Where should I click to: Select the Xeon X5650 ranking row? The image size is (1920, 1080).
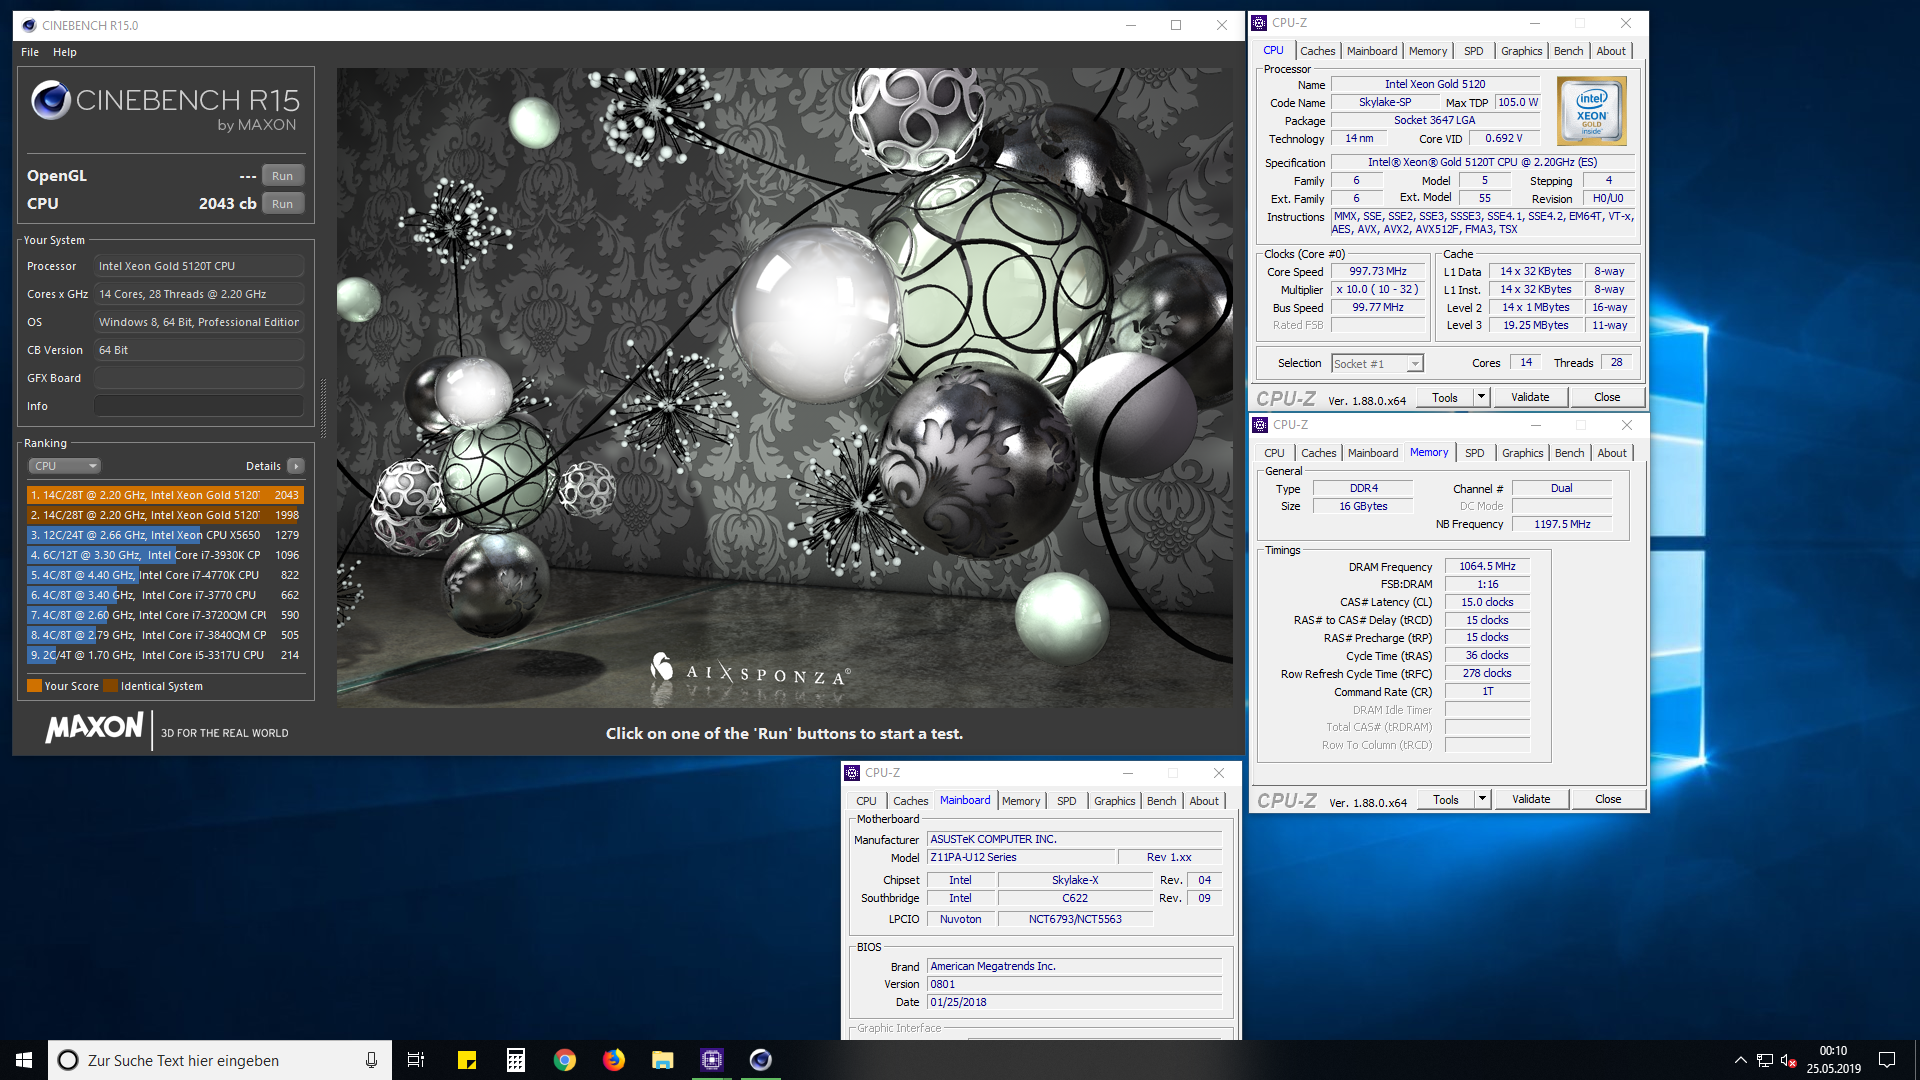(165, 535)
